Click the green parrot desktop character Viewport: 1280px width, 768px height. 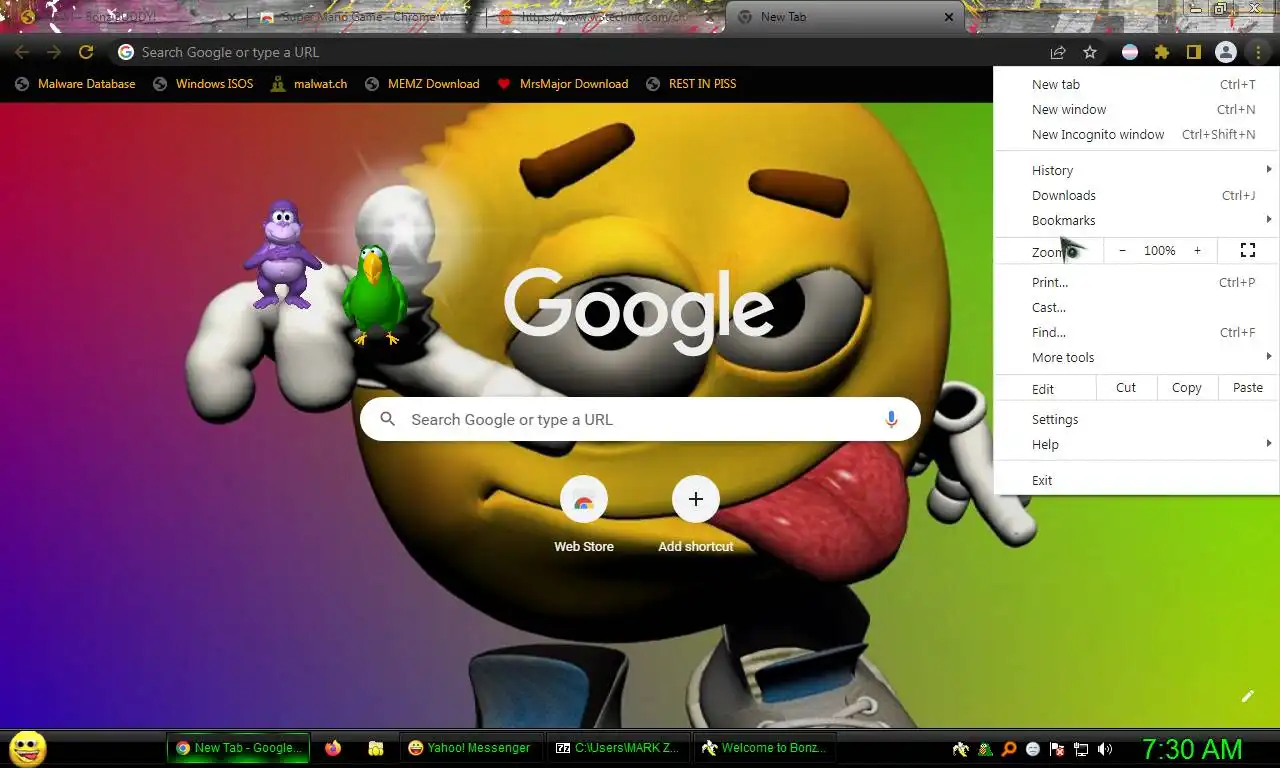(374, 295)
